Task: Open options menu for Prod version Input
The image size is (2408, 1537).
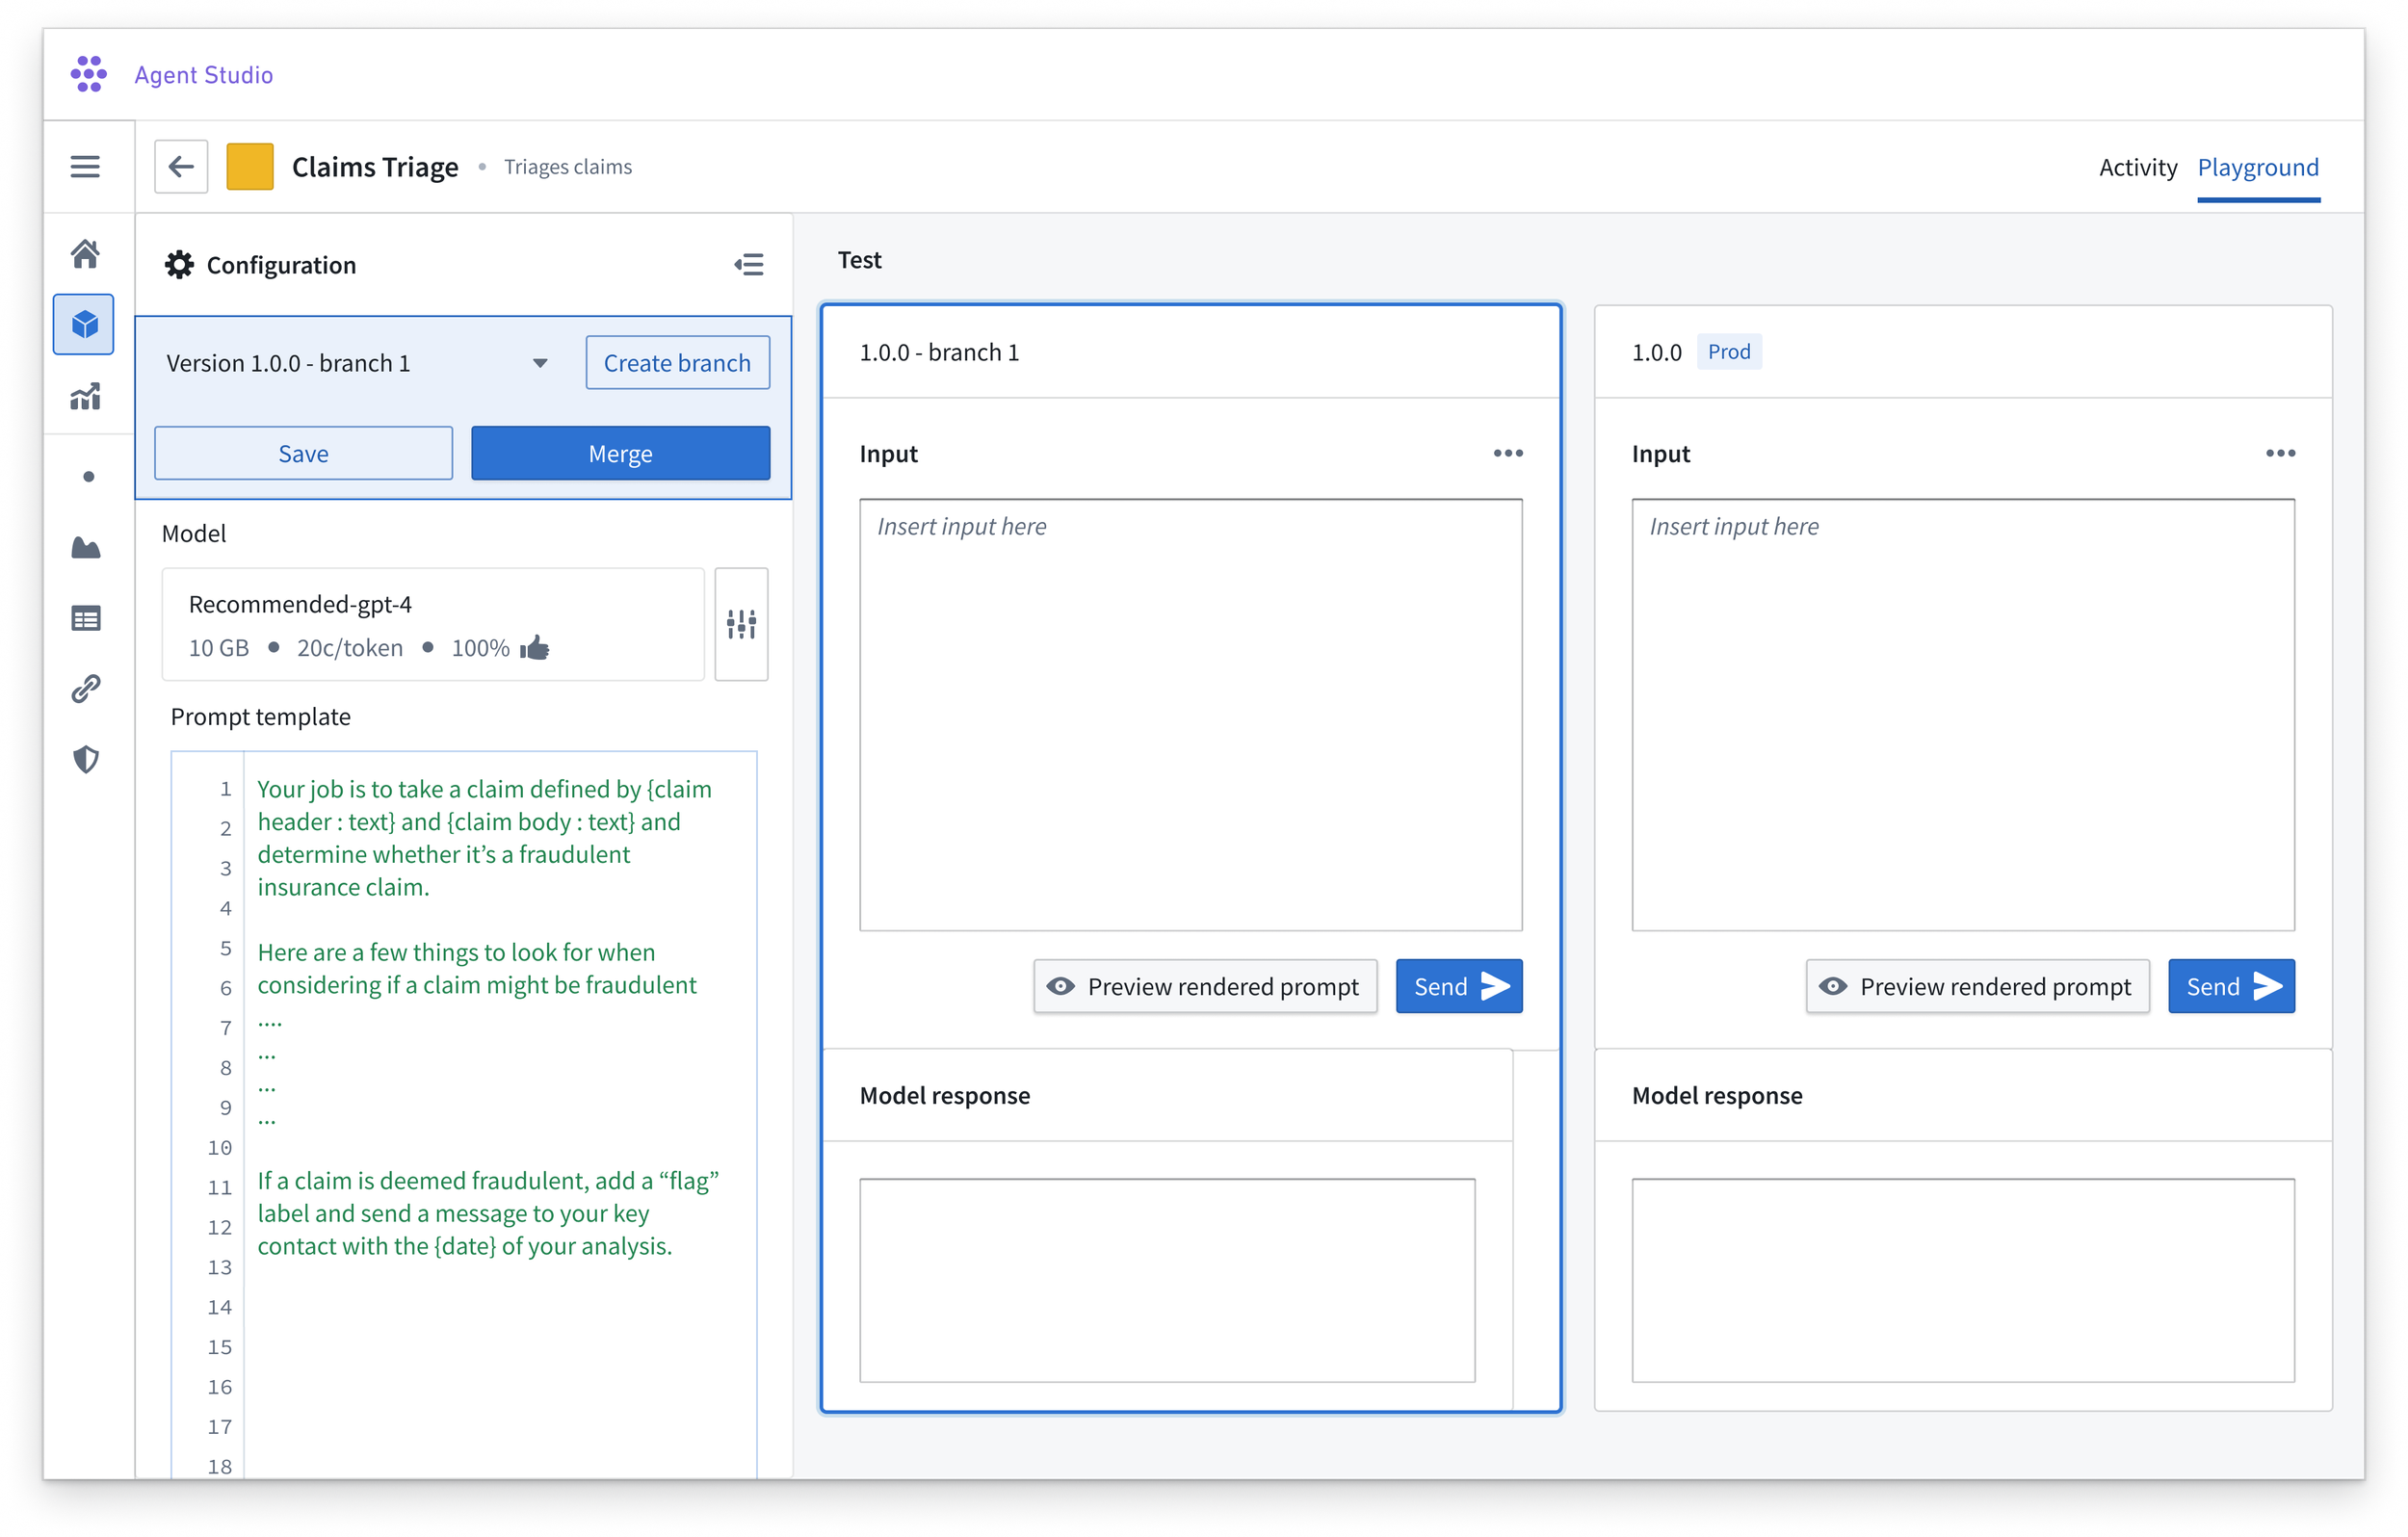Action: (x=2279, y=453)
